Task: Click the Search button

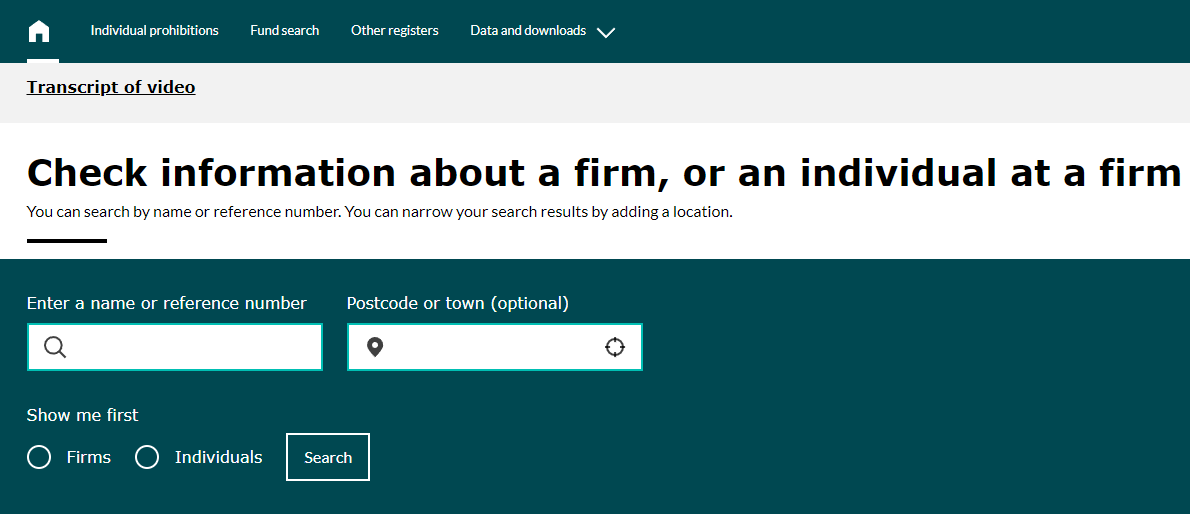Action: [328, 457]
